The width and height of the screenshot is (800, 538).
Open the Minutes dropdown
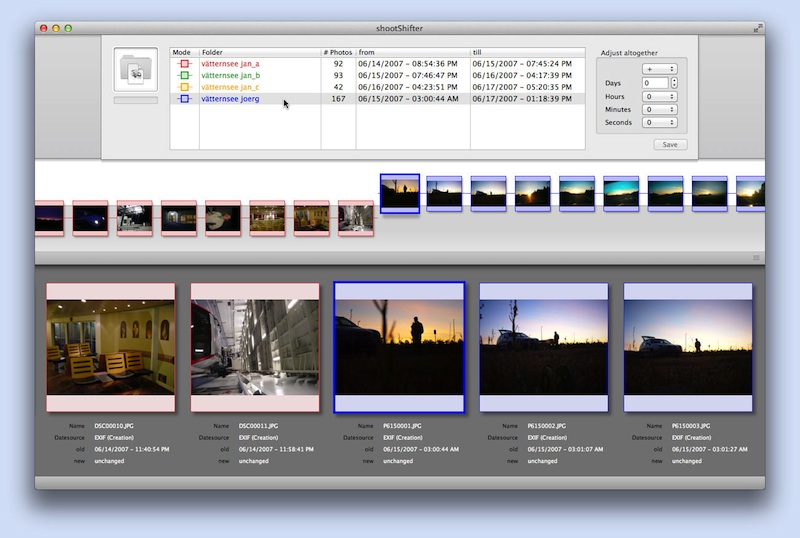[660, 110]
